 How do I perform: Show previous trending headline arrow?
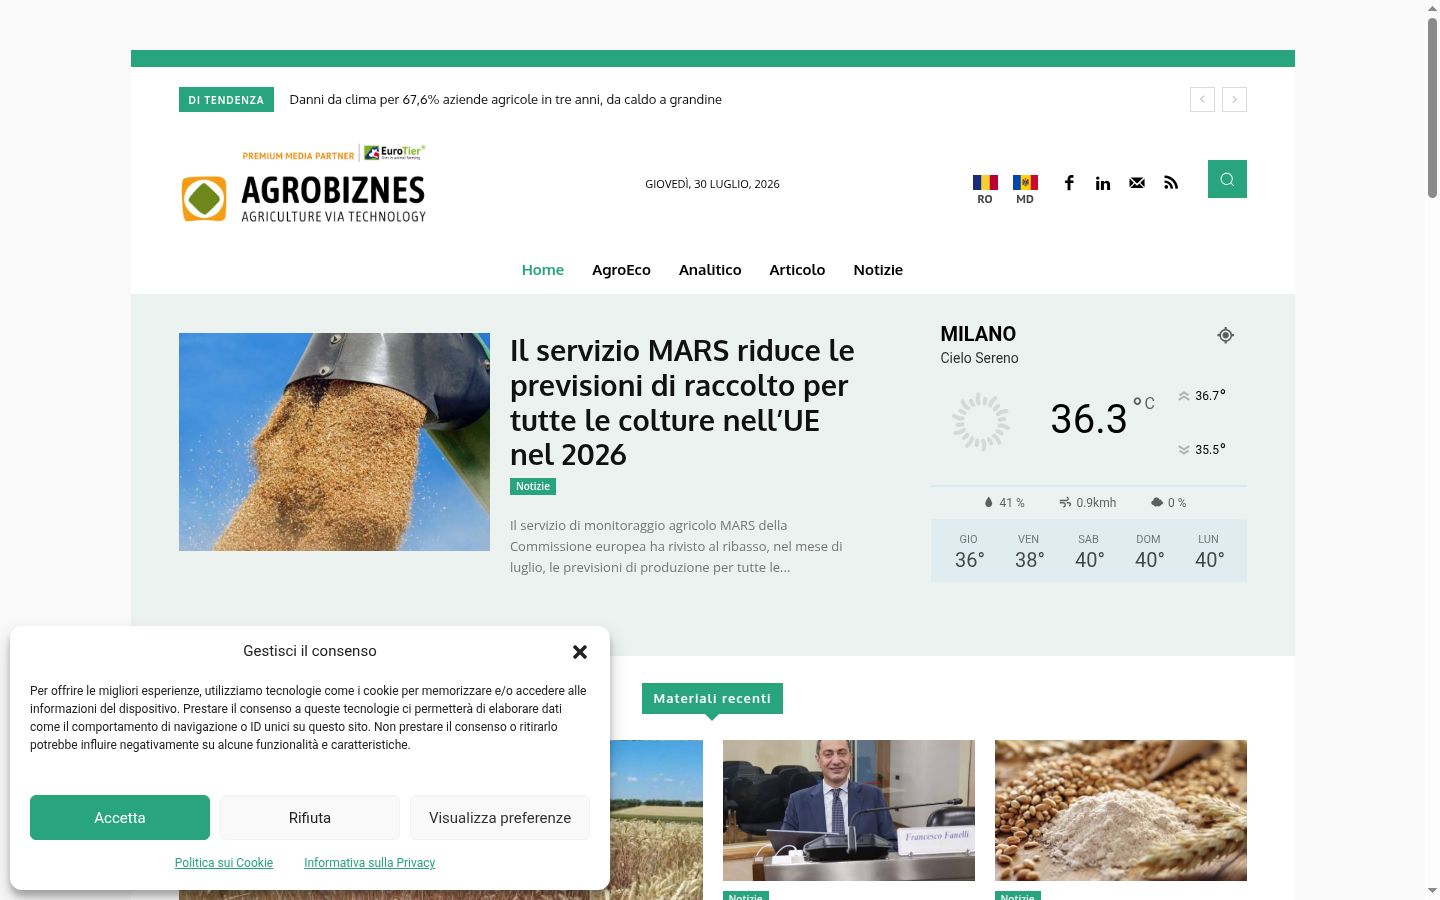coord(1202,99)
